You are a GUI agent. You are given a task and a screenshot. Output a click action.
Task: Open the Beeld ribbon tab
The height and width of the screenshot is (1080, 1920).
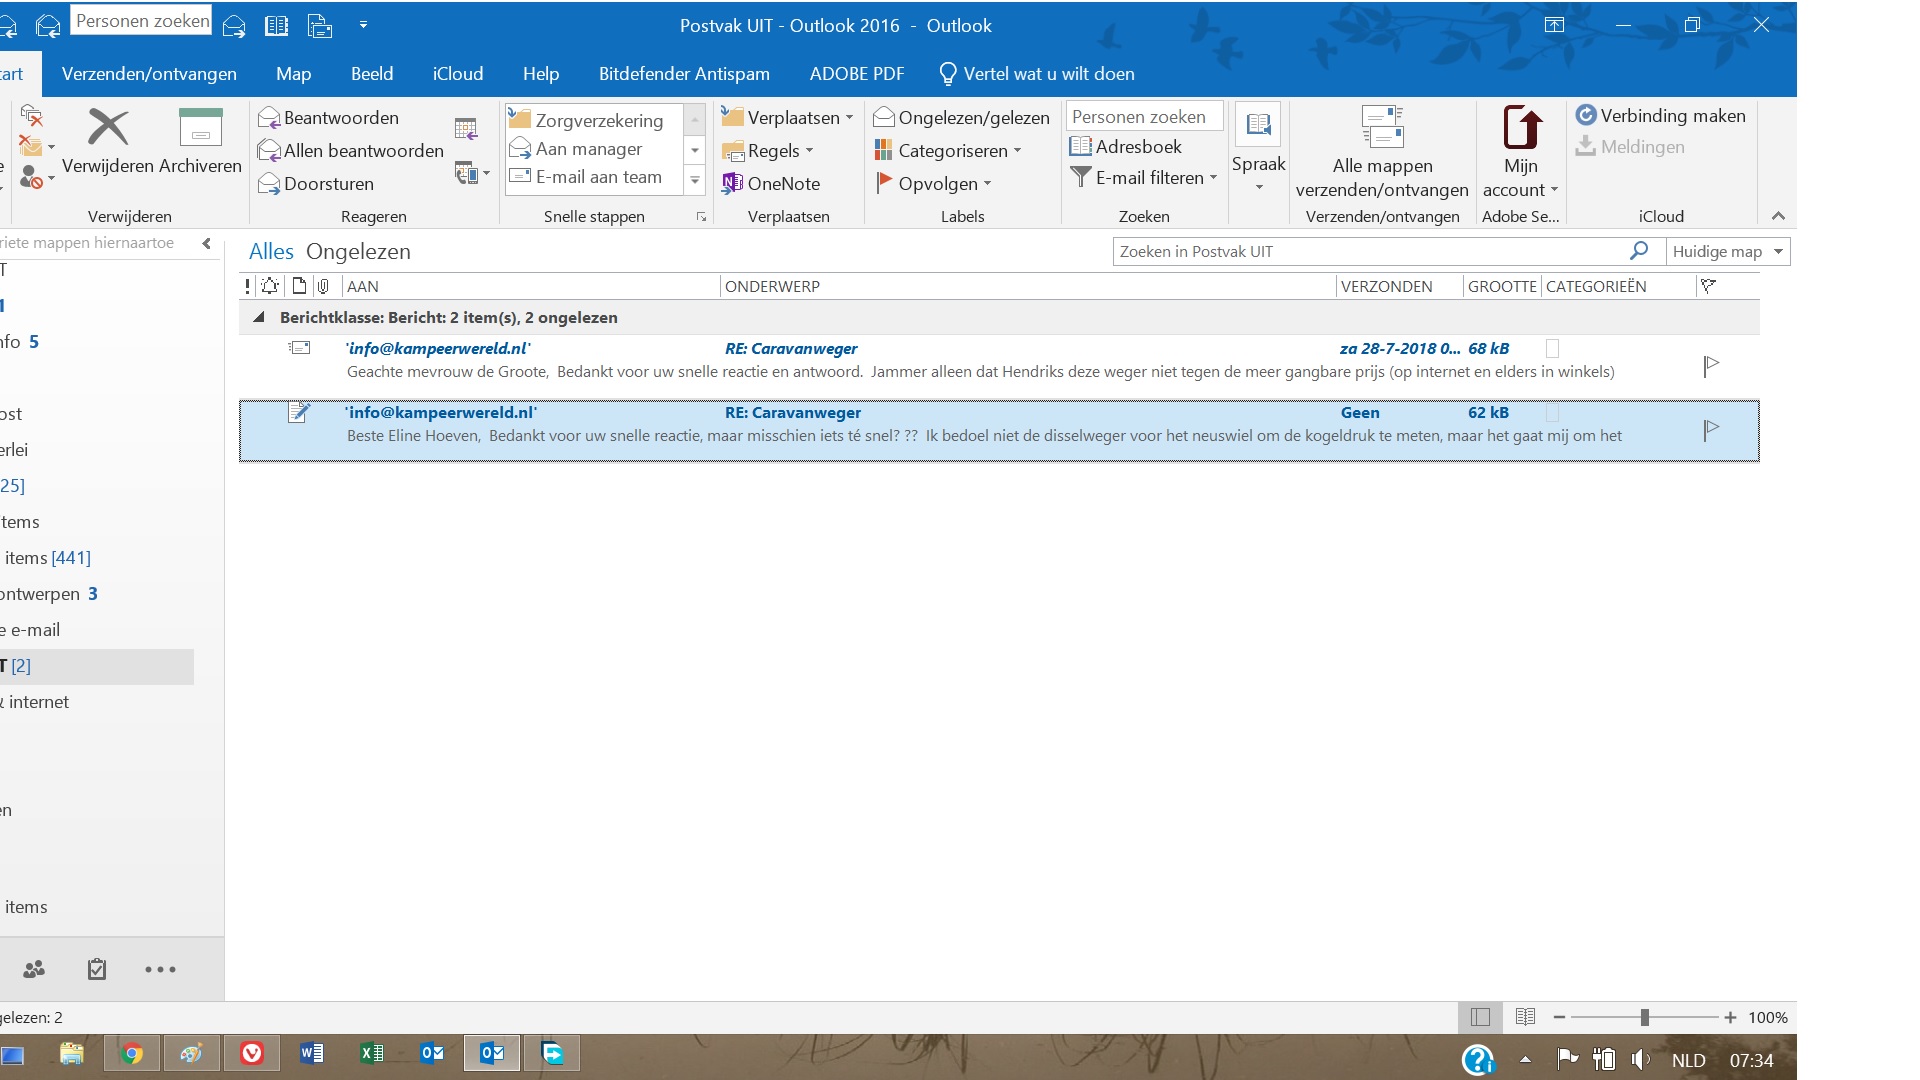click(372, 74)
